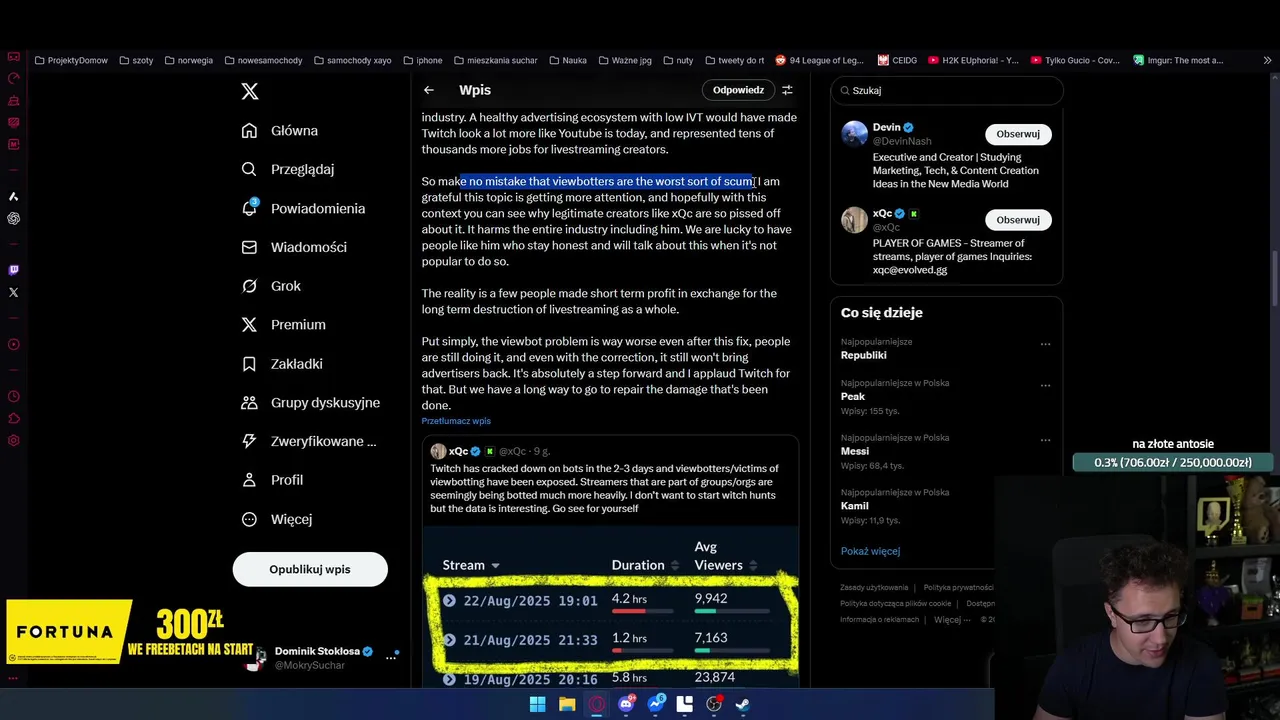Click Przetłumacz wpis translate link
This screenshot has height=720, width=1280.
click(x=456, y=421)
